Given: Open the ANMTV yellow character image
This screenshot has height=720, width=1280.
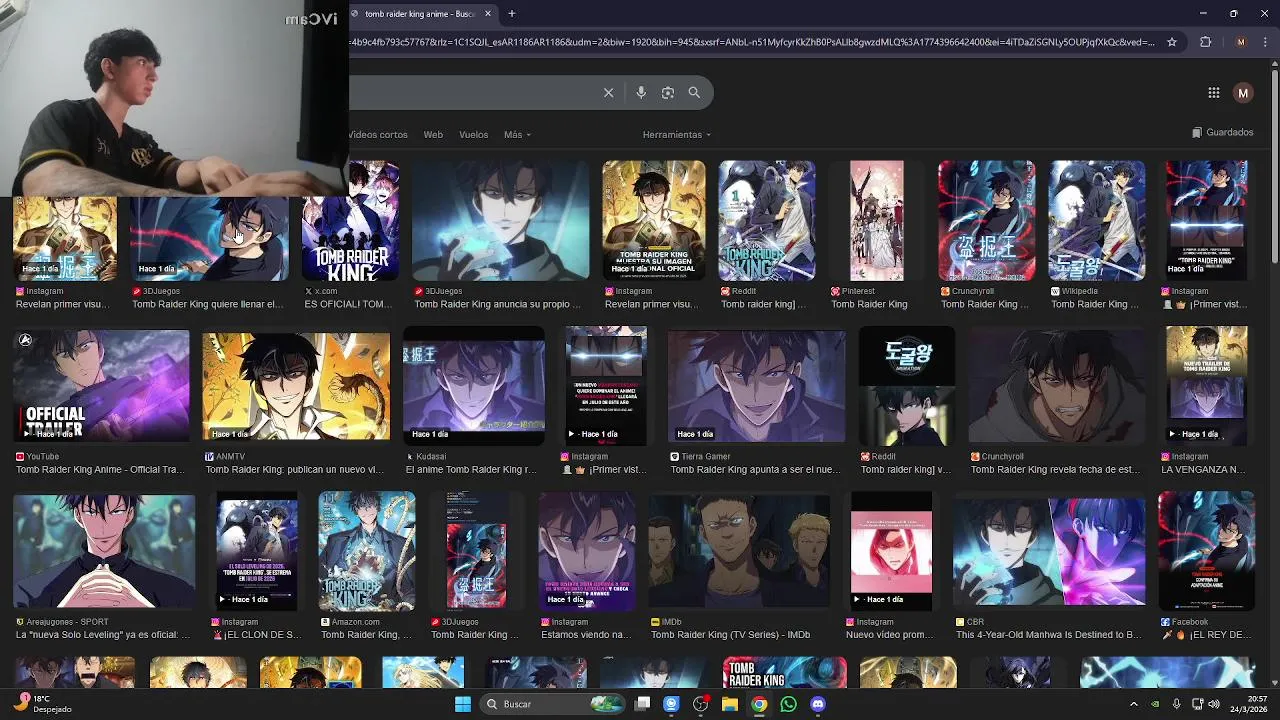Looking at the screenshot, I should (296, 386).
